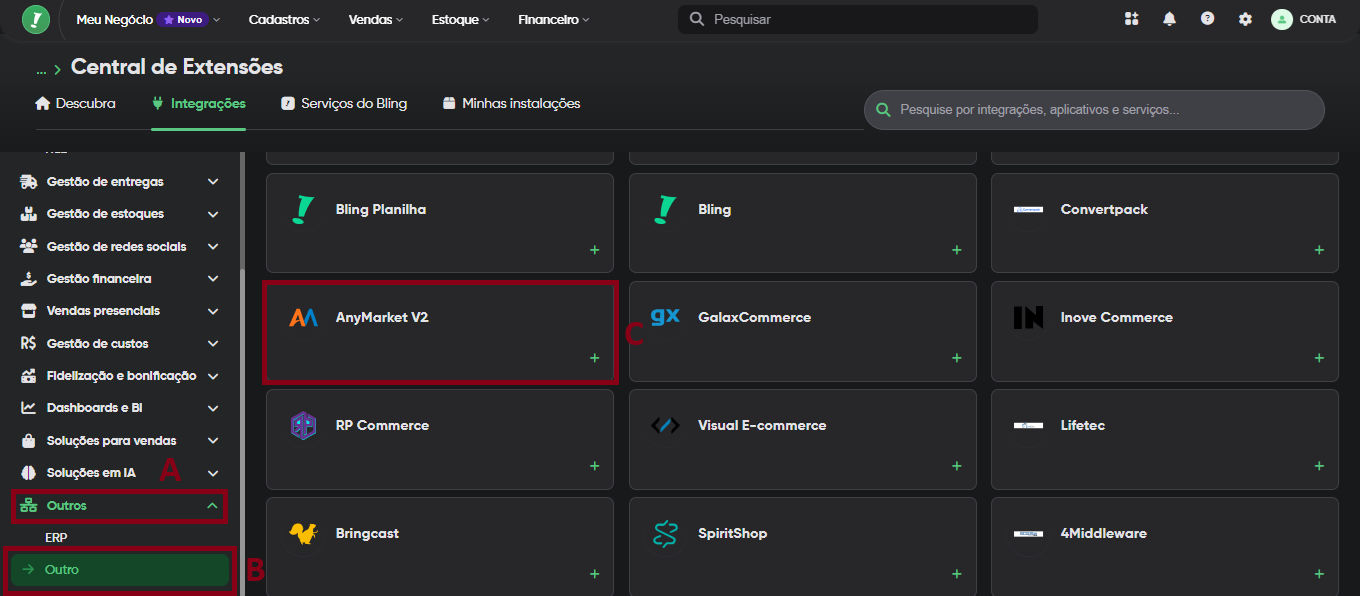The height and width of the screenshot is (596, 1360).
Task: Expand Soluções para vendas category
Action: (x=120, y=441)
